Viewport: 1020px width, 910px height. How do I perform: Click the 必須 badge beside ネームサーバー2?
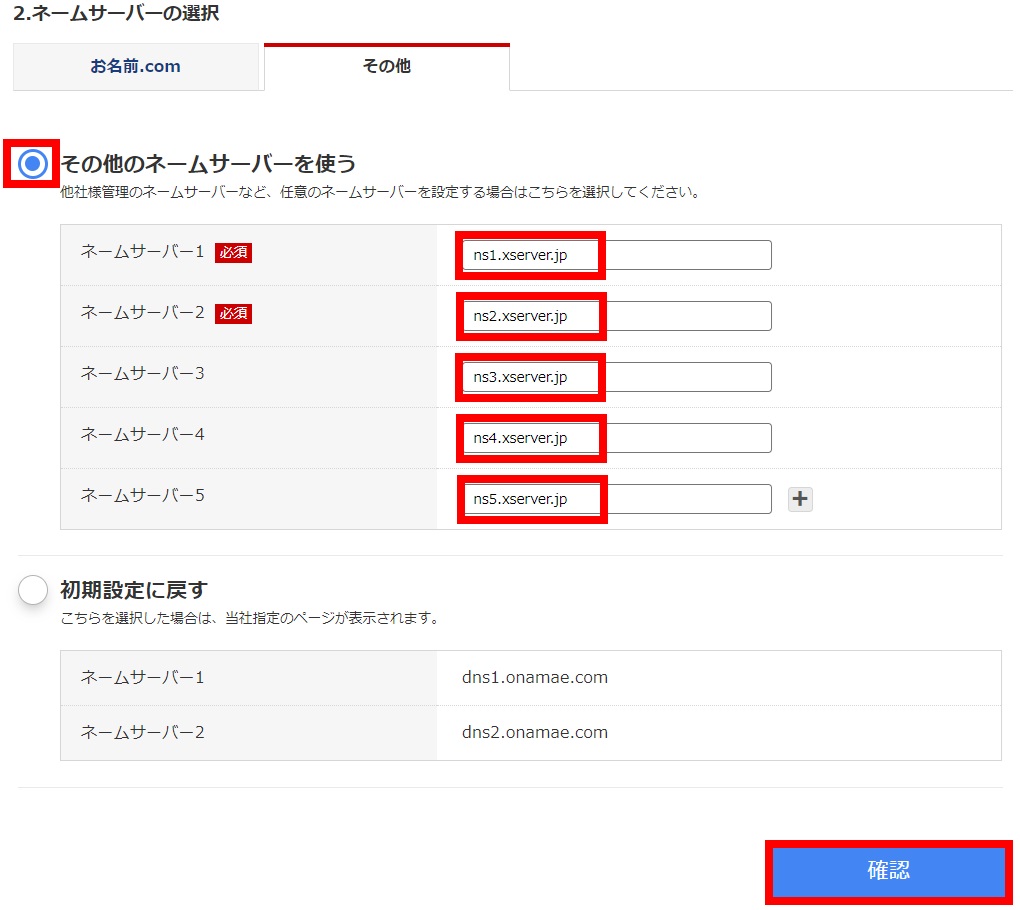[233, 314]
